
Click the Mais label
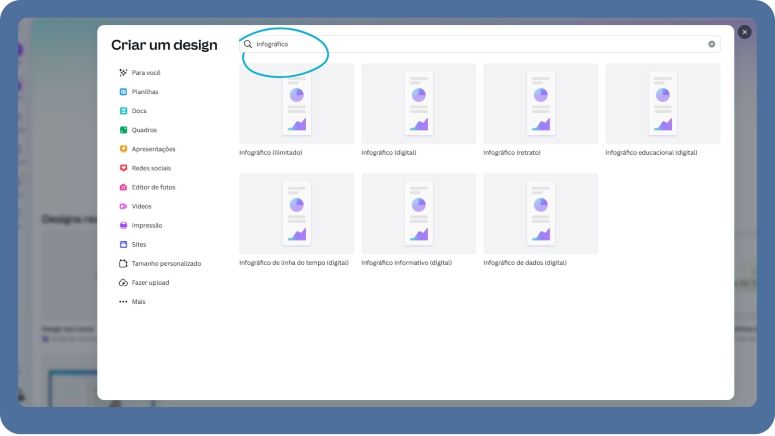pyautogui.click(x=138, y=302)
